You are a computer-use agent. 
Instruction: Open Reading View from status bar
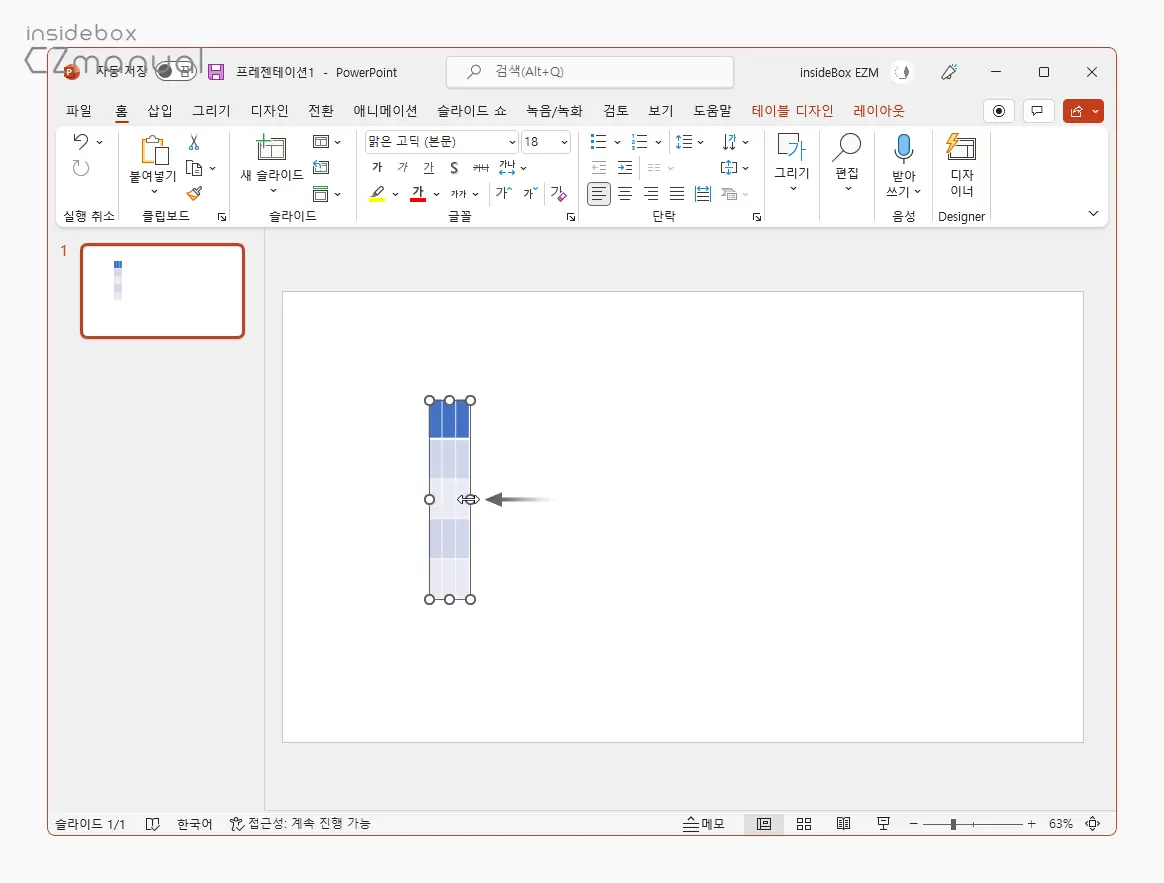pos(844,824)
